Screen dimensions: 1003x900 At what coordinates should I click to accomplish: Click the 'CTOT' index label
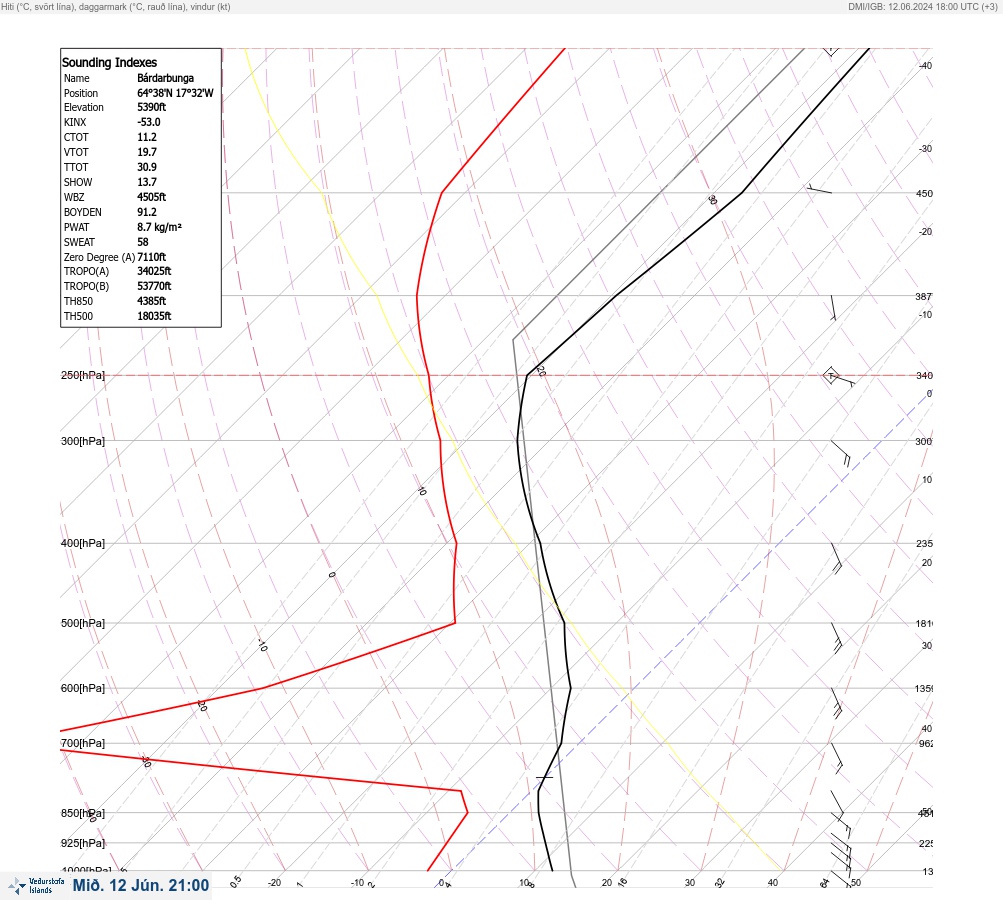pyautogui.click(x=76, y=137)
